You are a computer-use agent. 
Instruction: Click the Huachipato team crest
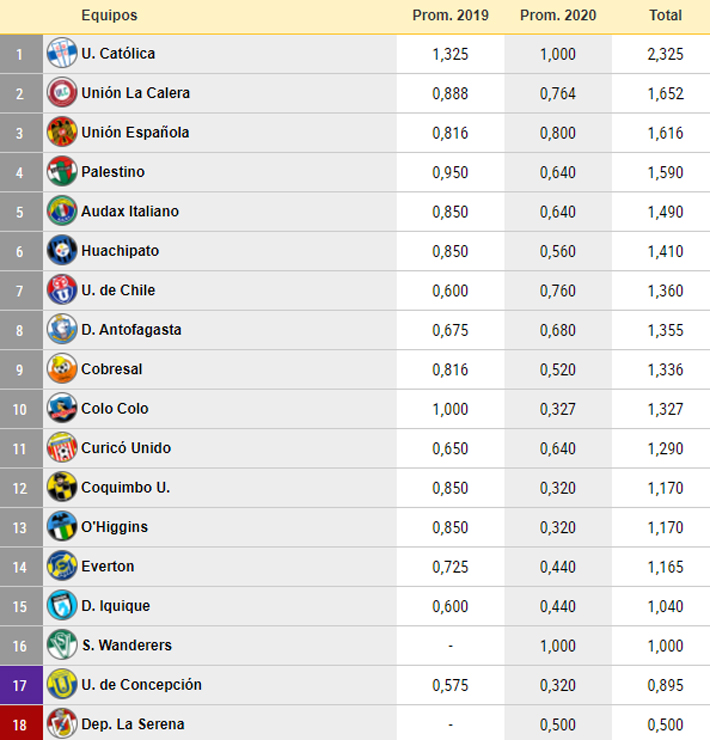click(62, 251)
